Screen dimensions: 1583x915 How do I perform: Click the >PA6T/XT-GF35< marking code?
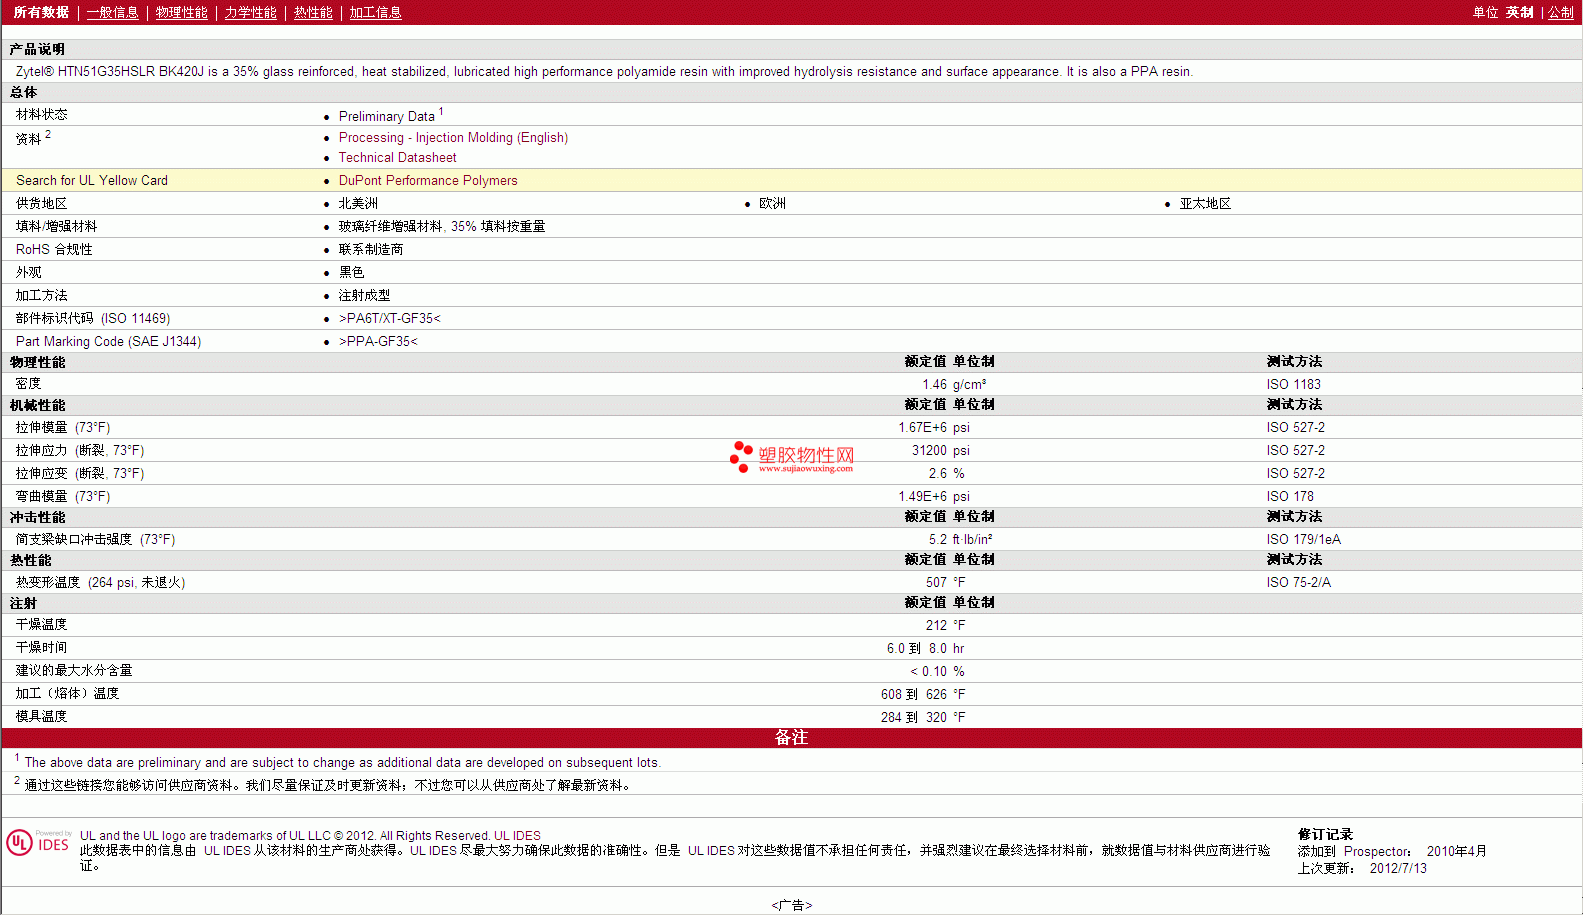[389, 319]
